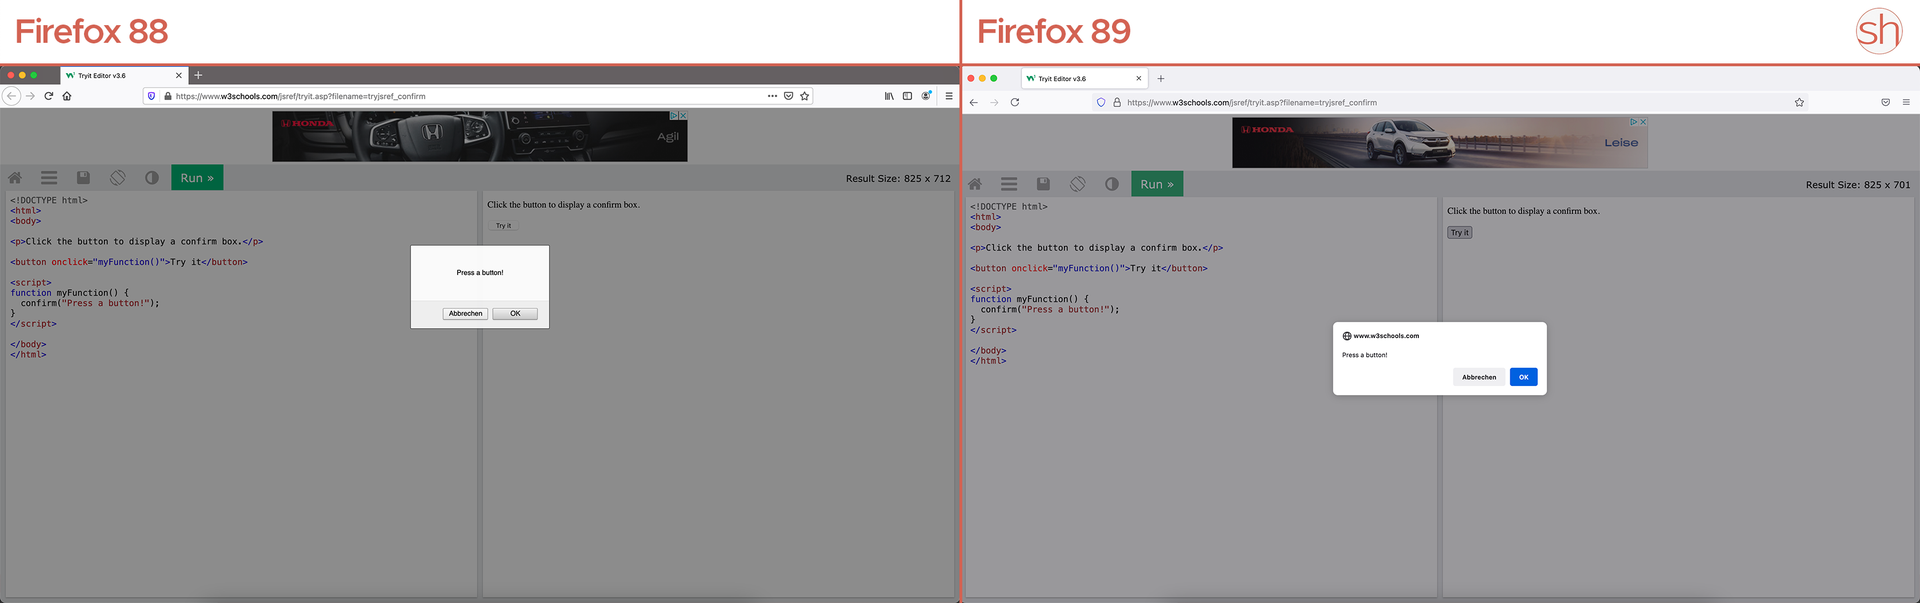Open tracking protection shield in Firefox 89 address bar
The image size is (1920, 603).
(1101, 102)
